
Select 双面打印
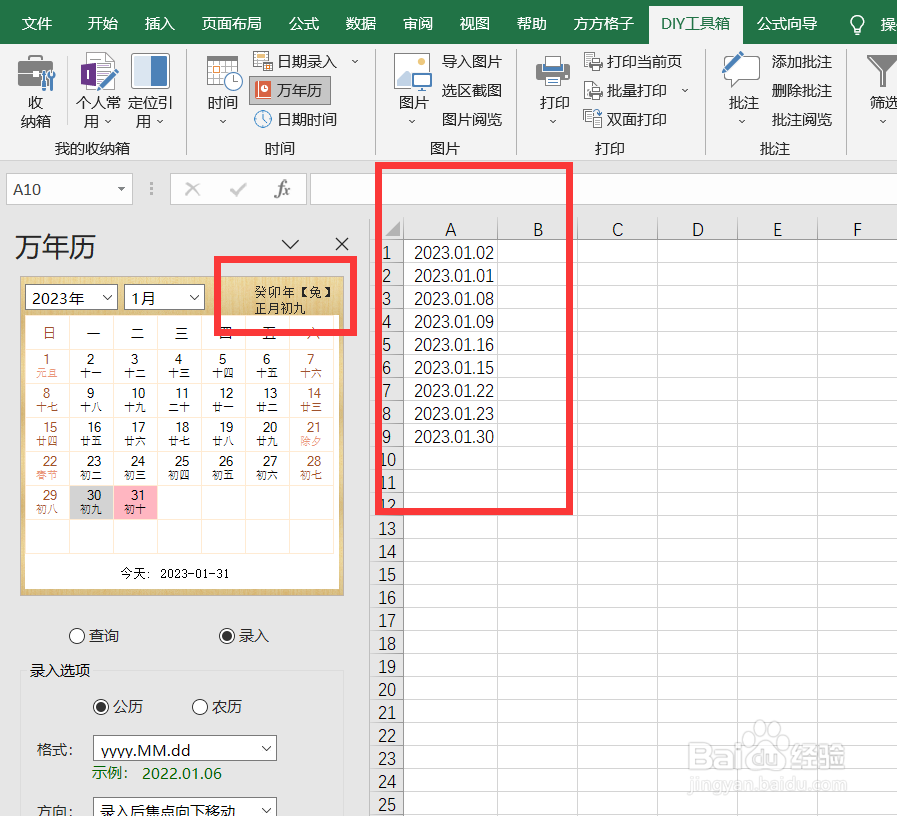click(625, 119)
